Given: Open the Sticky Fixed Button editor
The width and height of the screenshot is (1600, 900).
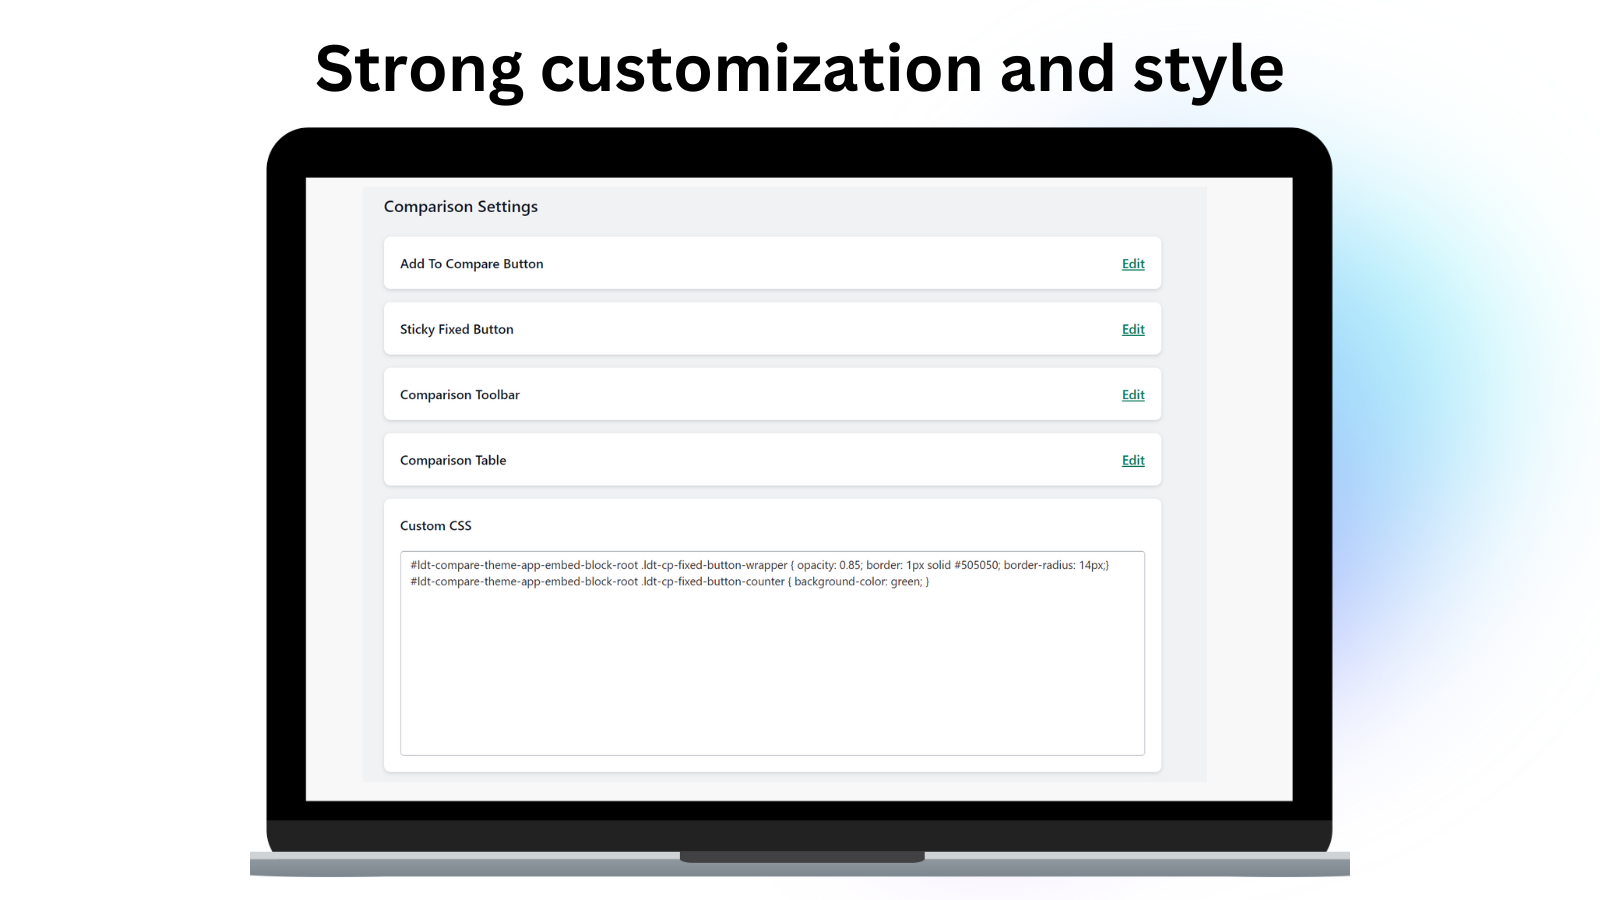Looking at the screenshot, I should point(1132,328).
